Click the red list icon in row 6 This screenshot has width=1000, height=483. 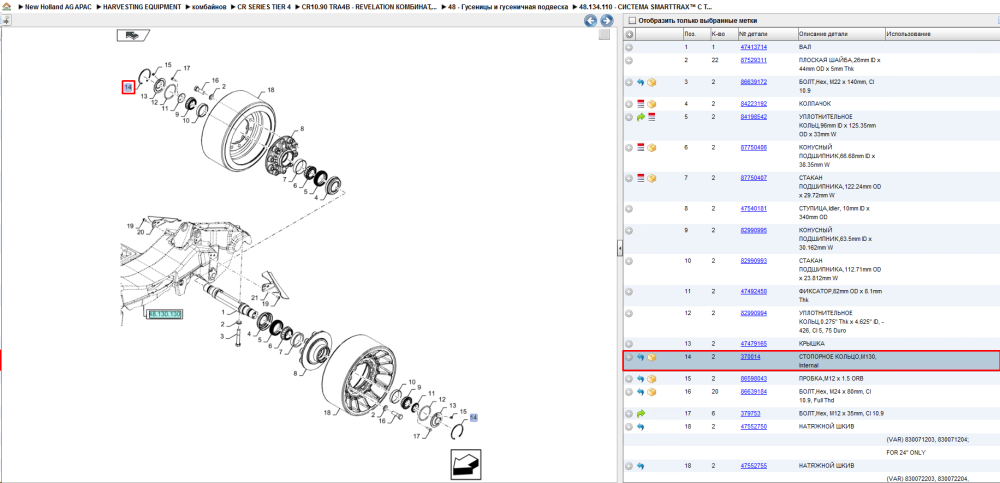tap(641, 147)
